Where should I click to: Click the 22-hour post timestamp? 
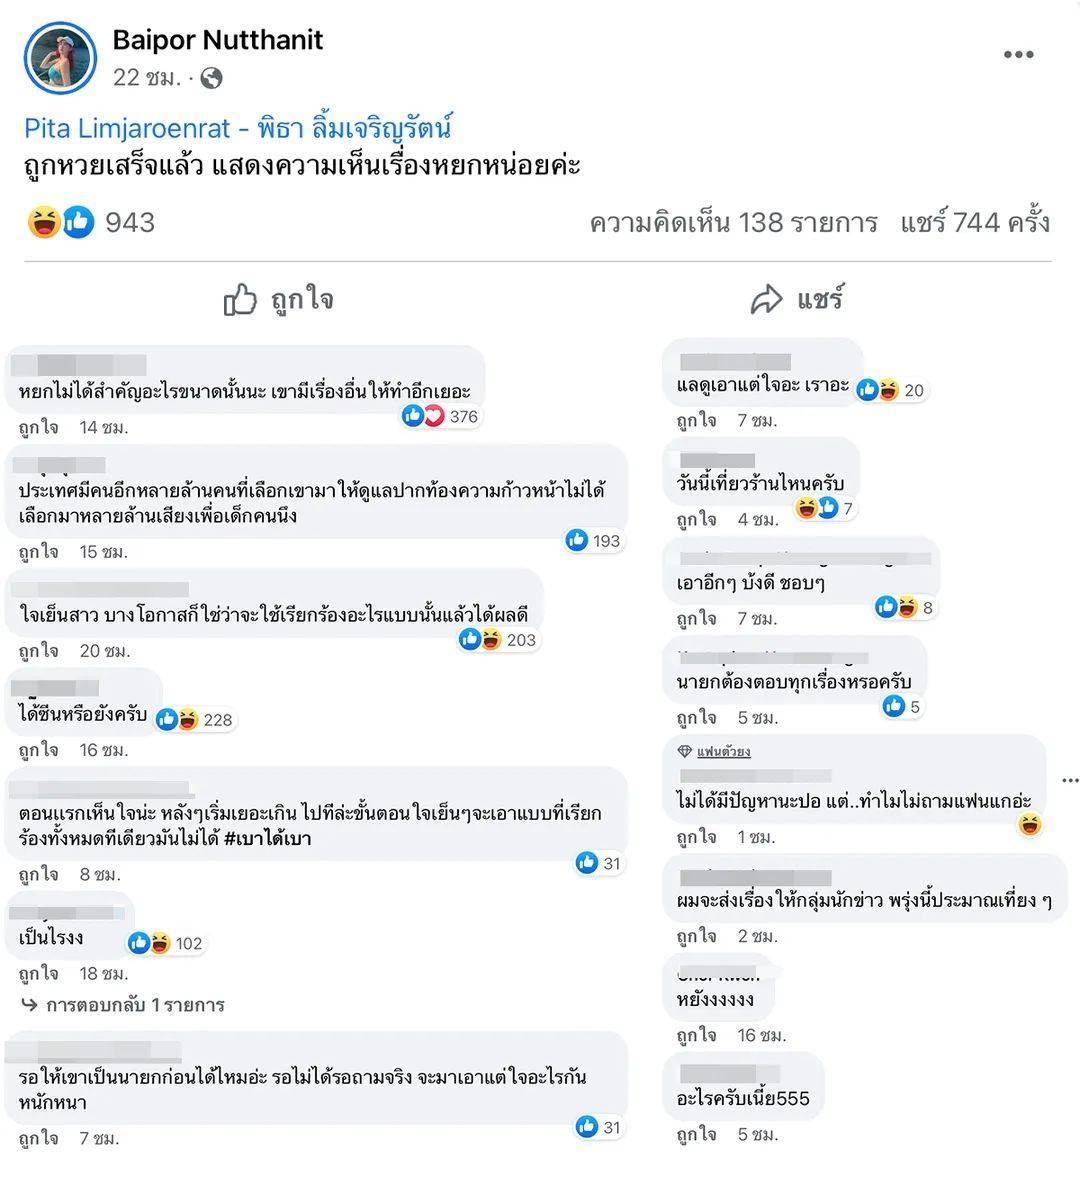click(147, 78)
